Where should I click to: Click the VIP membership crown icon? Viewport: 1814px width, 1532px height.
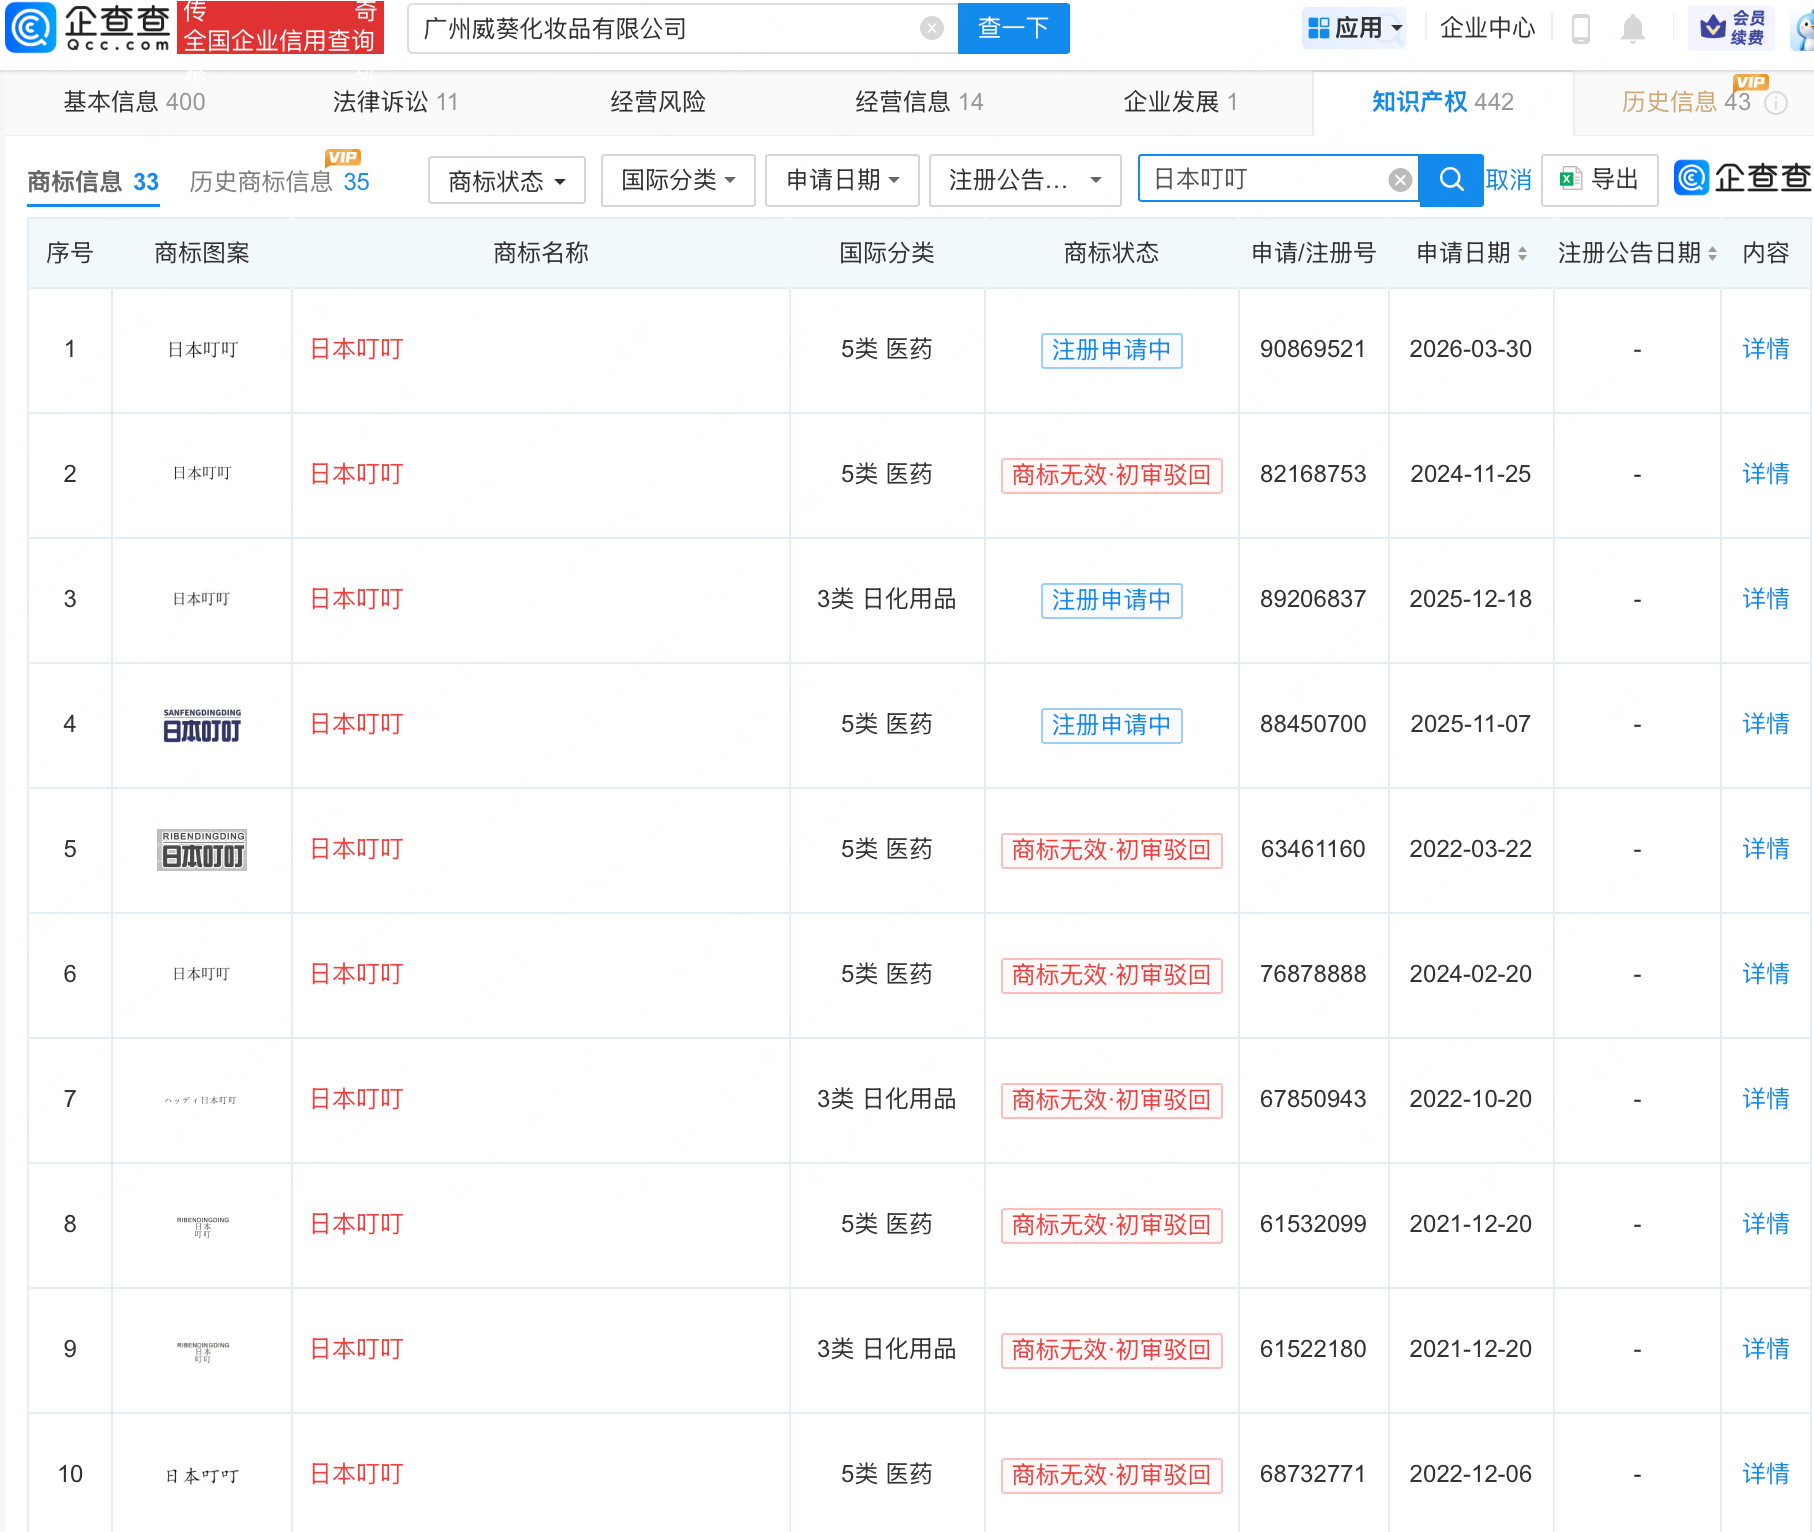click(1713, 28)
